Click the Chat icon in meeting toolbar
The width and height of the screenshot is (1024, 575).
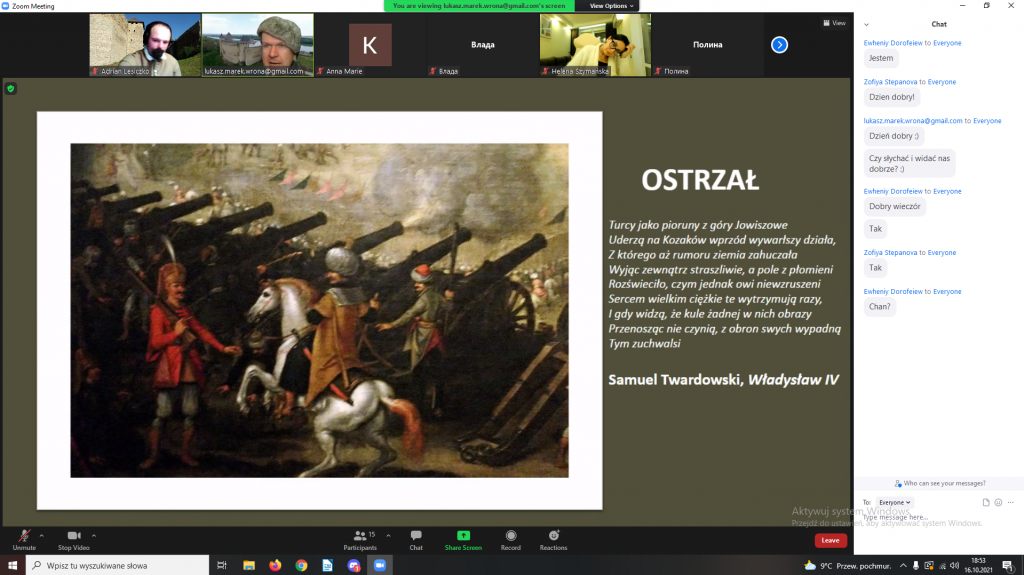416,539
